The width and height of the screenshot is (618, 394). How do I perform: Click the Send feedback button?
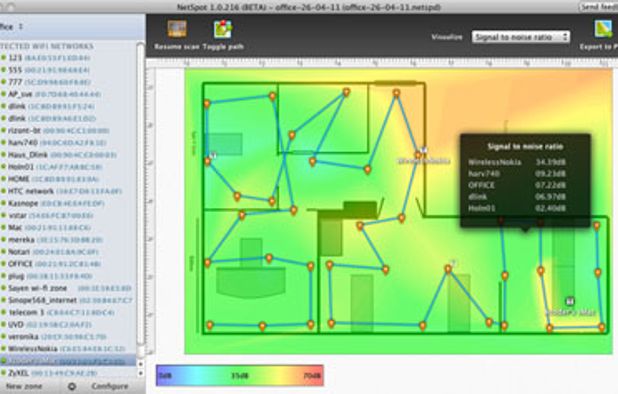coord(598,7)
